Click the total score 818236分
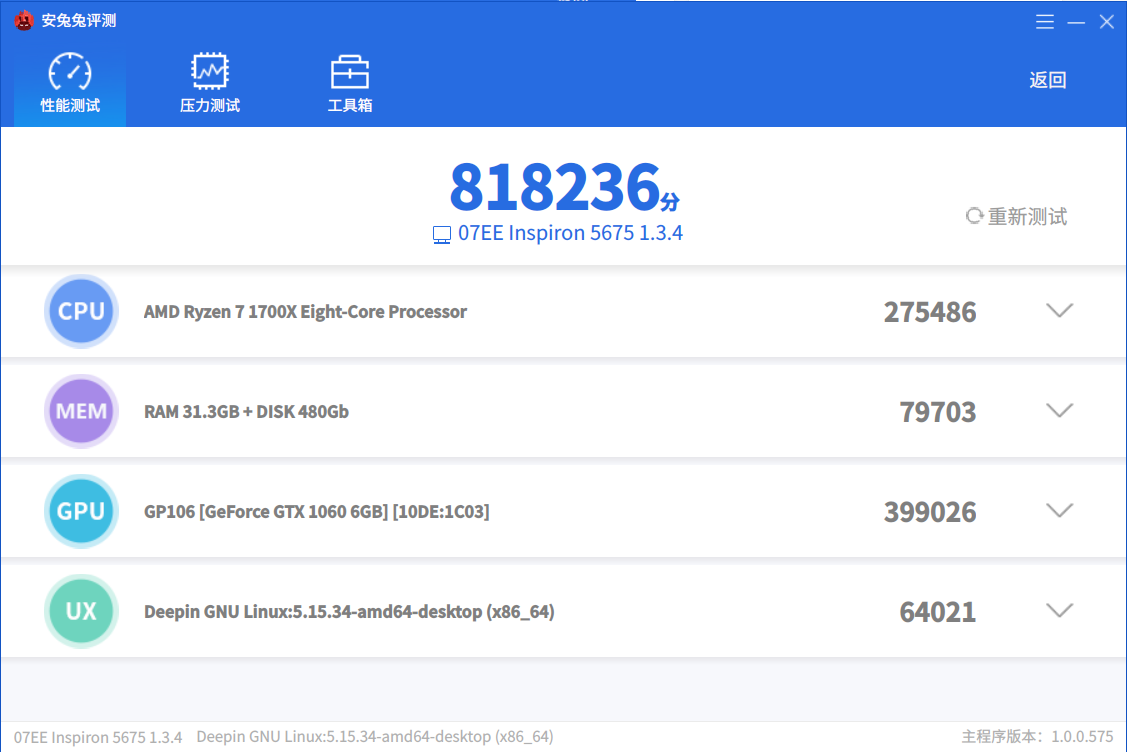The image size is (1127, 752). pos(563,186)
